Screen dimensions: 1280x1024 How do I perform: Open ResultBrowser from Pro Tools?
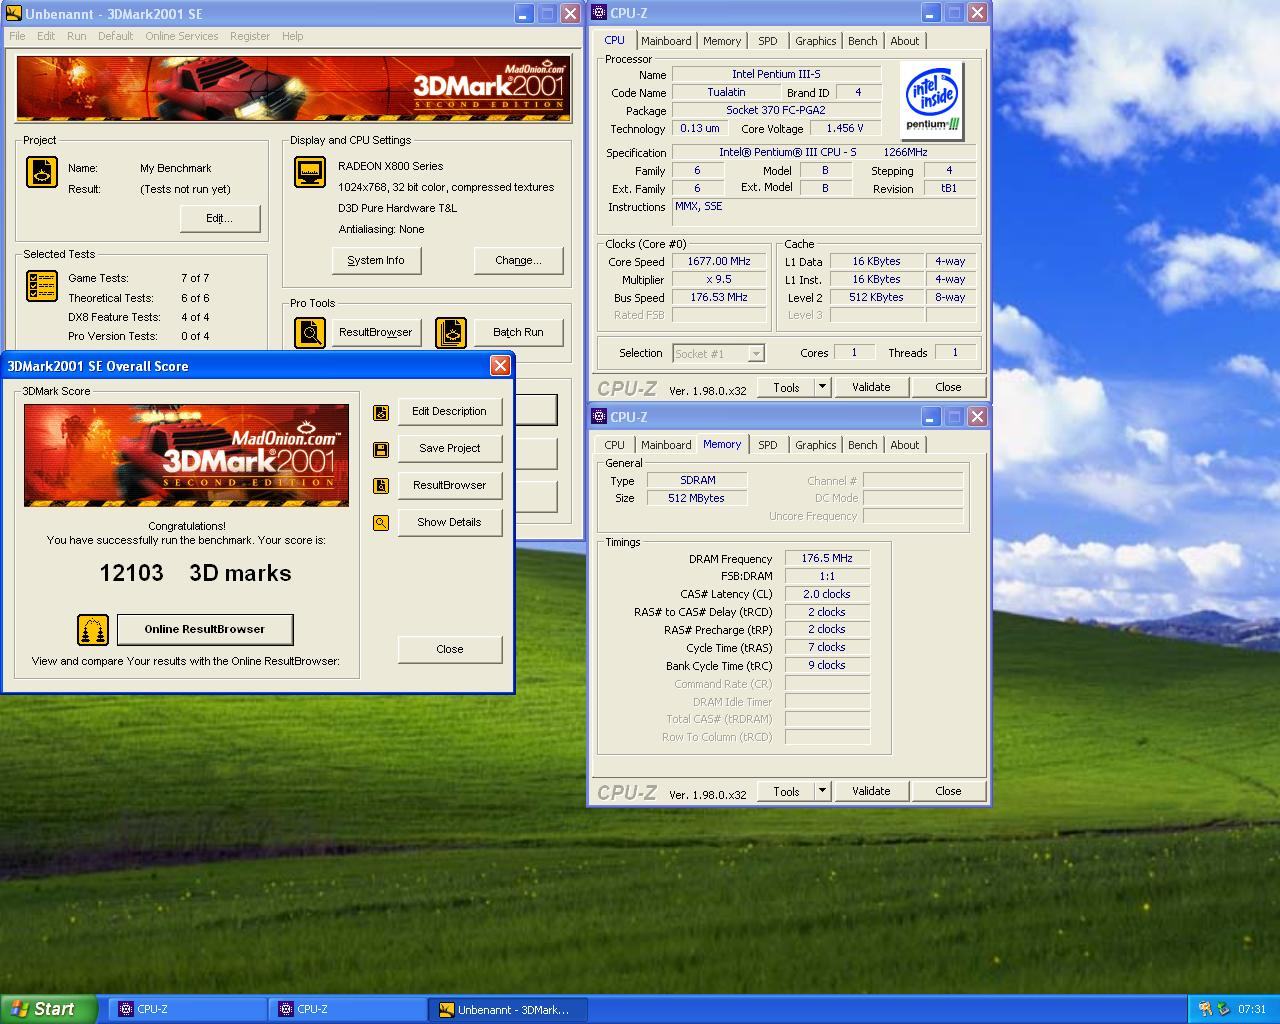375,332
